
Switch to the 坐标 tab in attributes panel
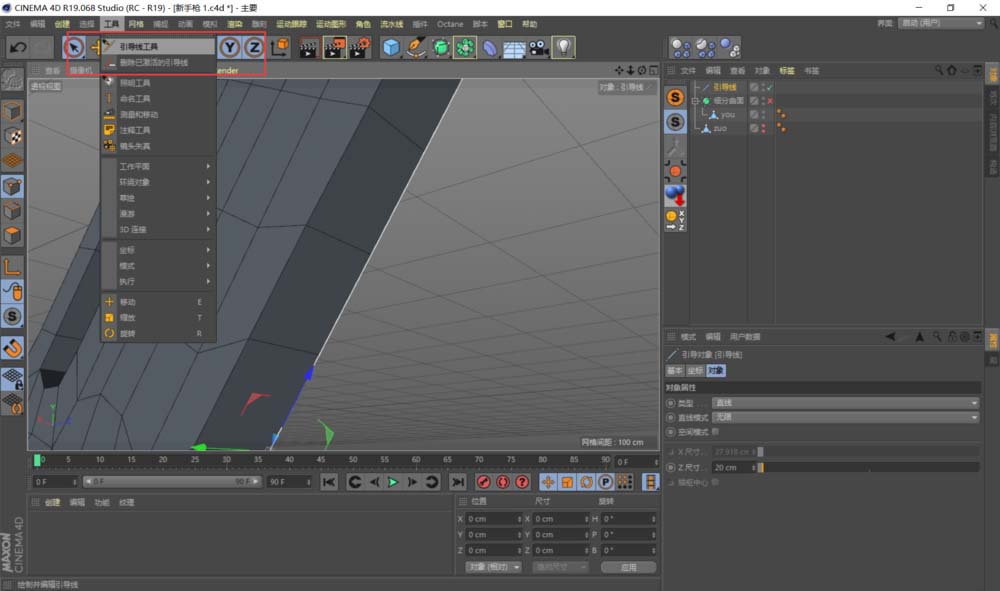point(697,370)
